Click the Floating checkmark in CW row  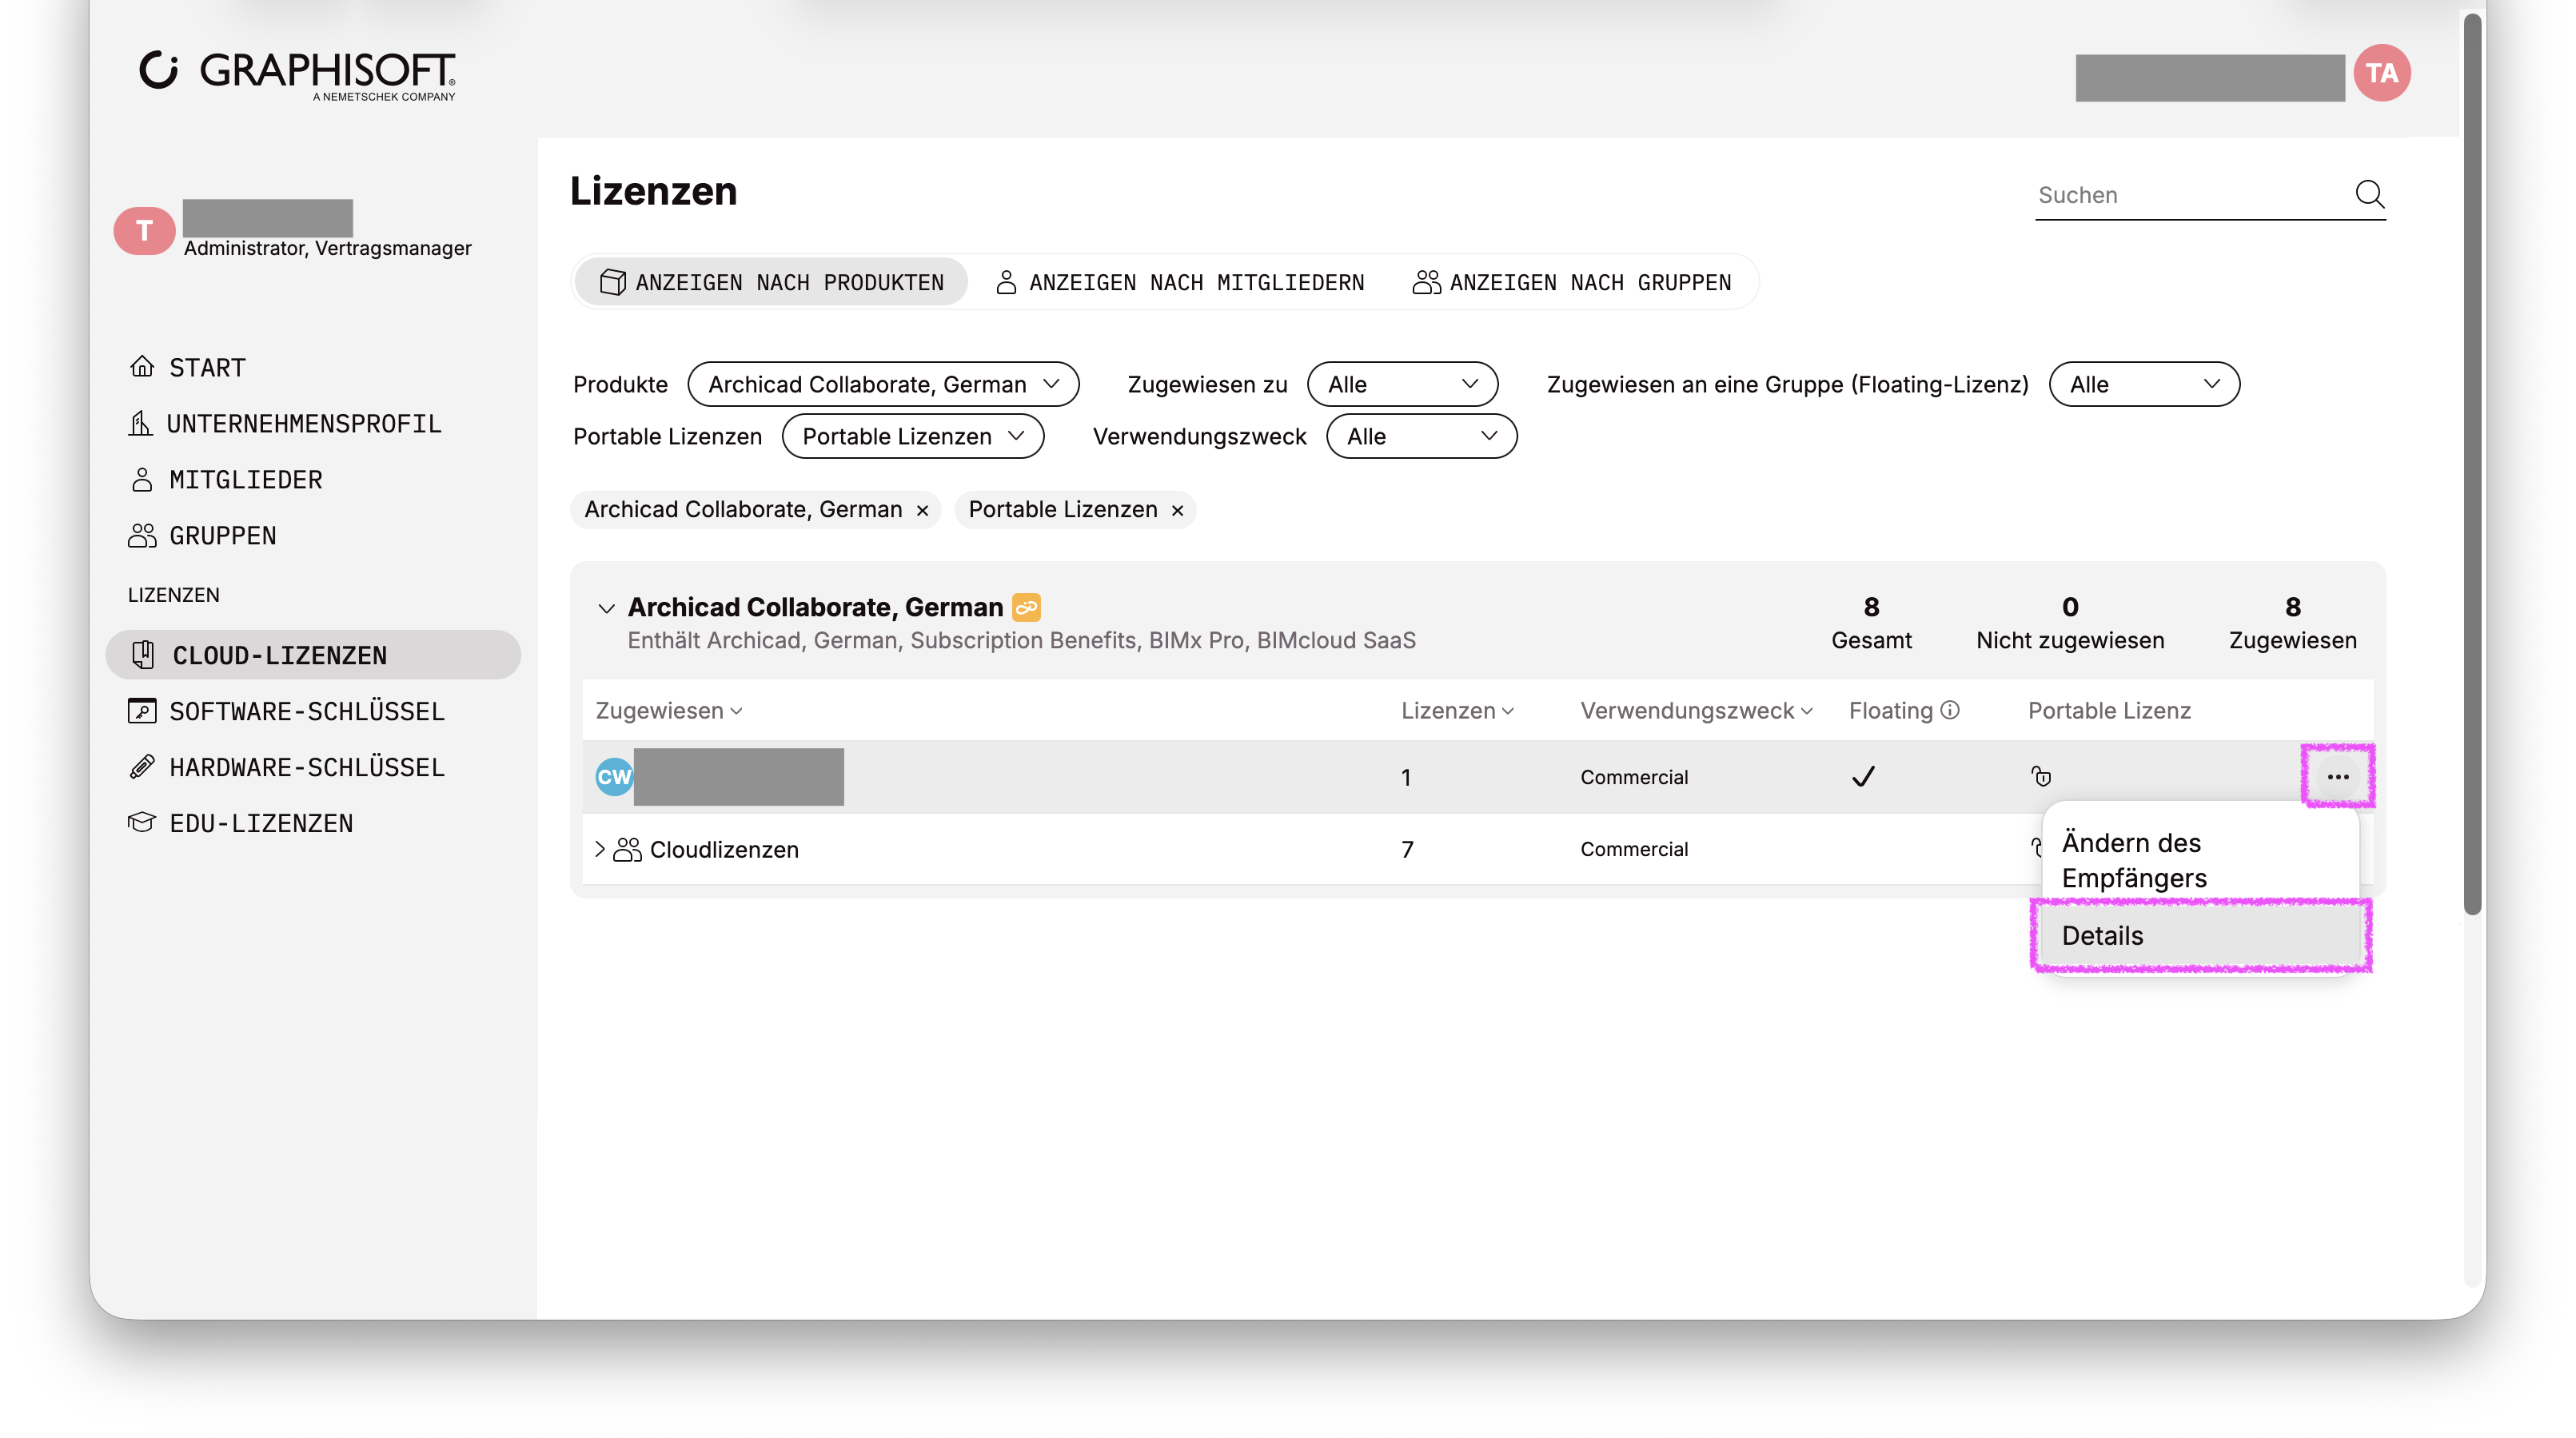click(1863, 777)
